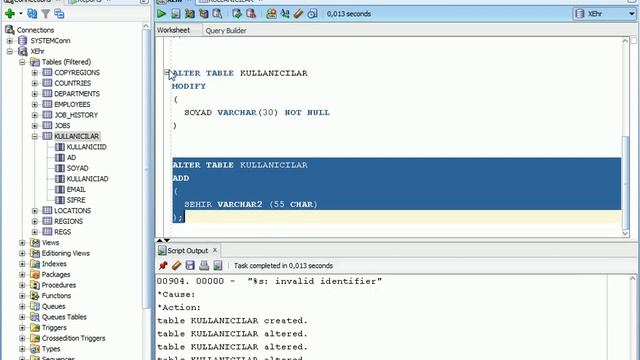Click the SOYAD VARCHAR(30) NOT NULL line

[x=257, y=112]
